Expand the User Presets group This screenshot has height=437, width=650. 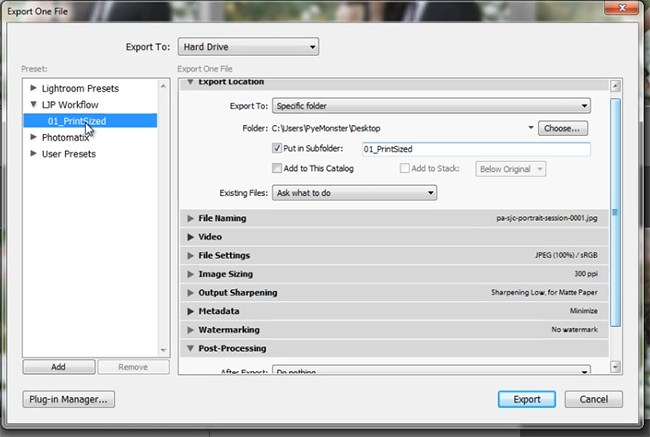tap(34, 153)
